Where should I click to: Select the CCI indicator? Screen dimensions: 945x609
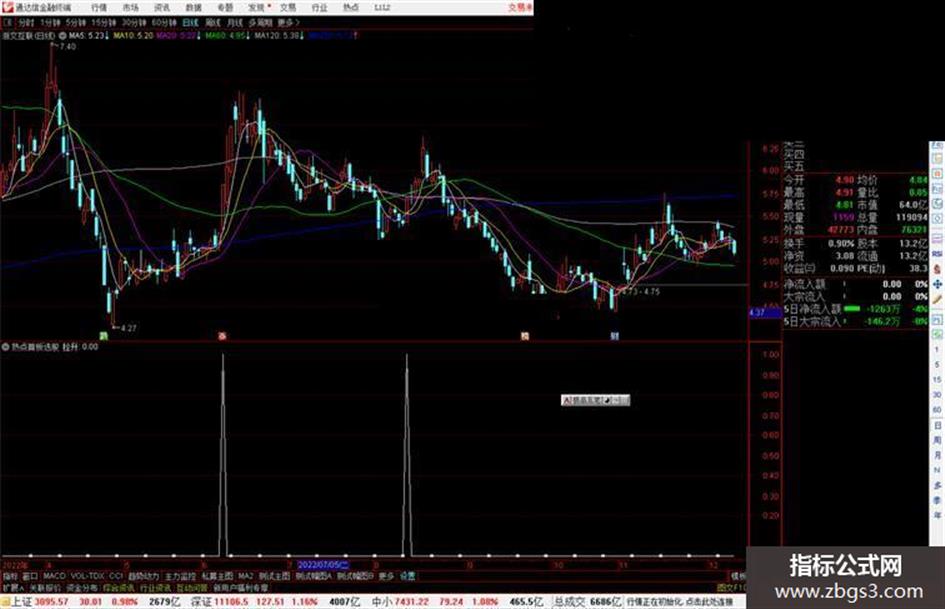click(116, 576)
